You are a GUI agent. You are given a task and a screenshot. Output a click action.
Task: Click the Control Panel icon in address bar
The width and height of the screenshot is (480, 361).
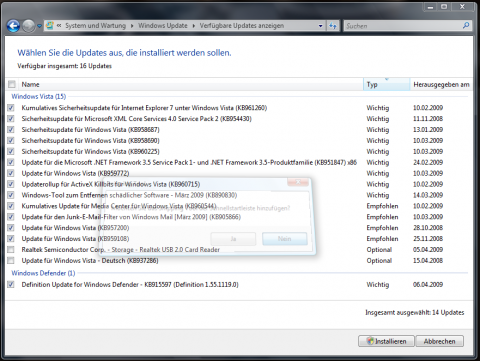click(50, 26)
